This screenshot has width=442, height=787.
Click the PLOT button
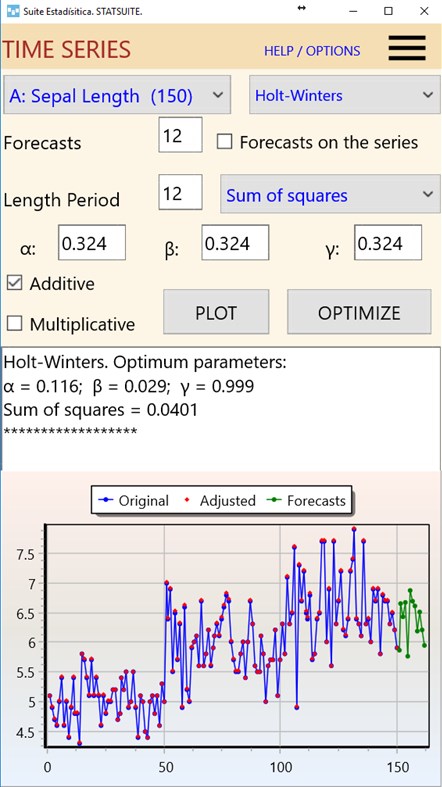click(216, 312)
